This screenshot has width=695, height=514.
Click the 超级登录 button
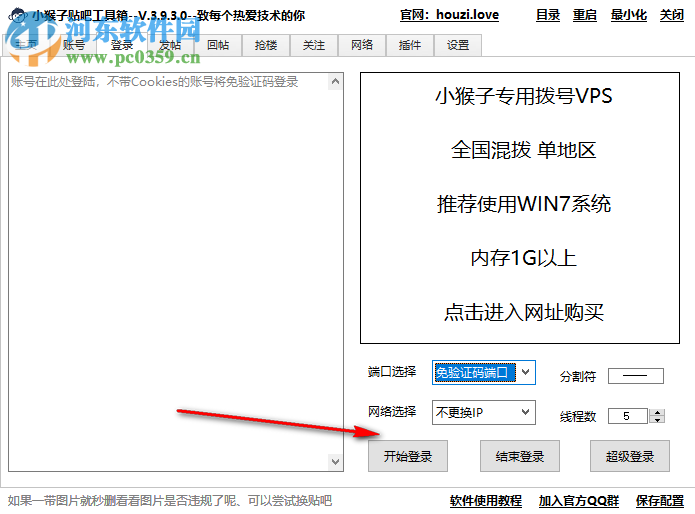click(x=630, y=456)
